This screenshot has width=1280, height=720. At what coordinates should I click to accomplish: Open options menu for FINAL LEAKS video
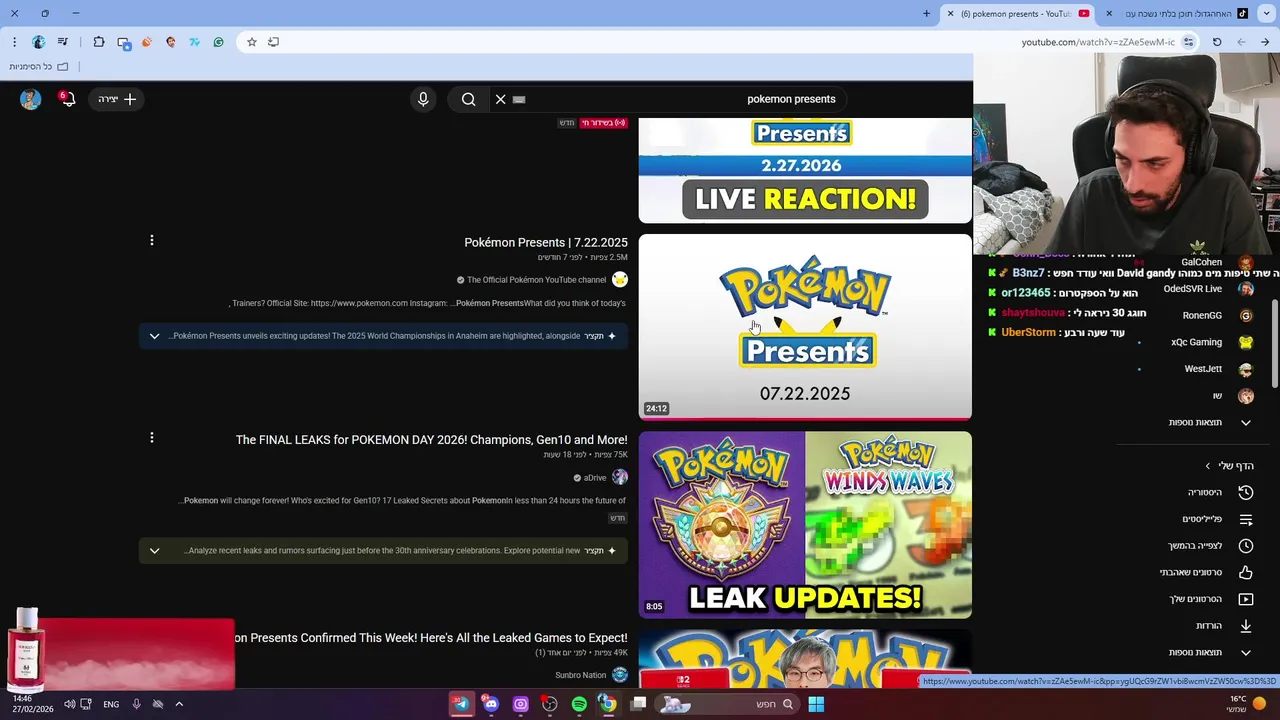pyautogui.click(x=152, y=437)
